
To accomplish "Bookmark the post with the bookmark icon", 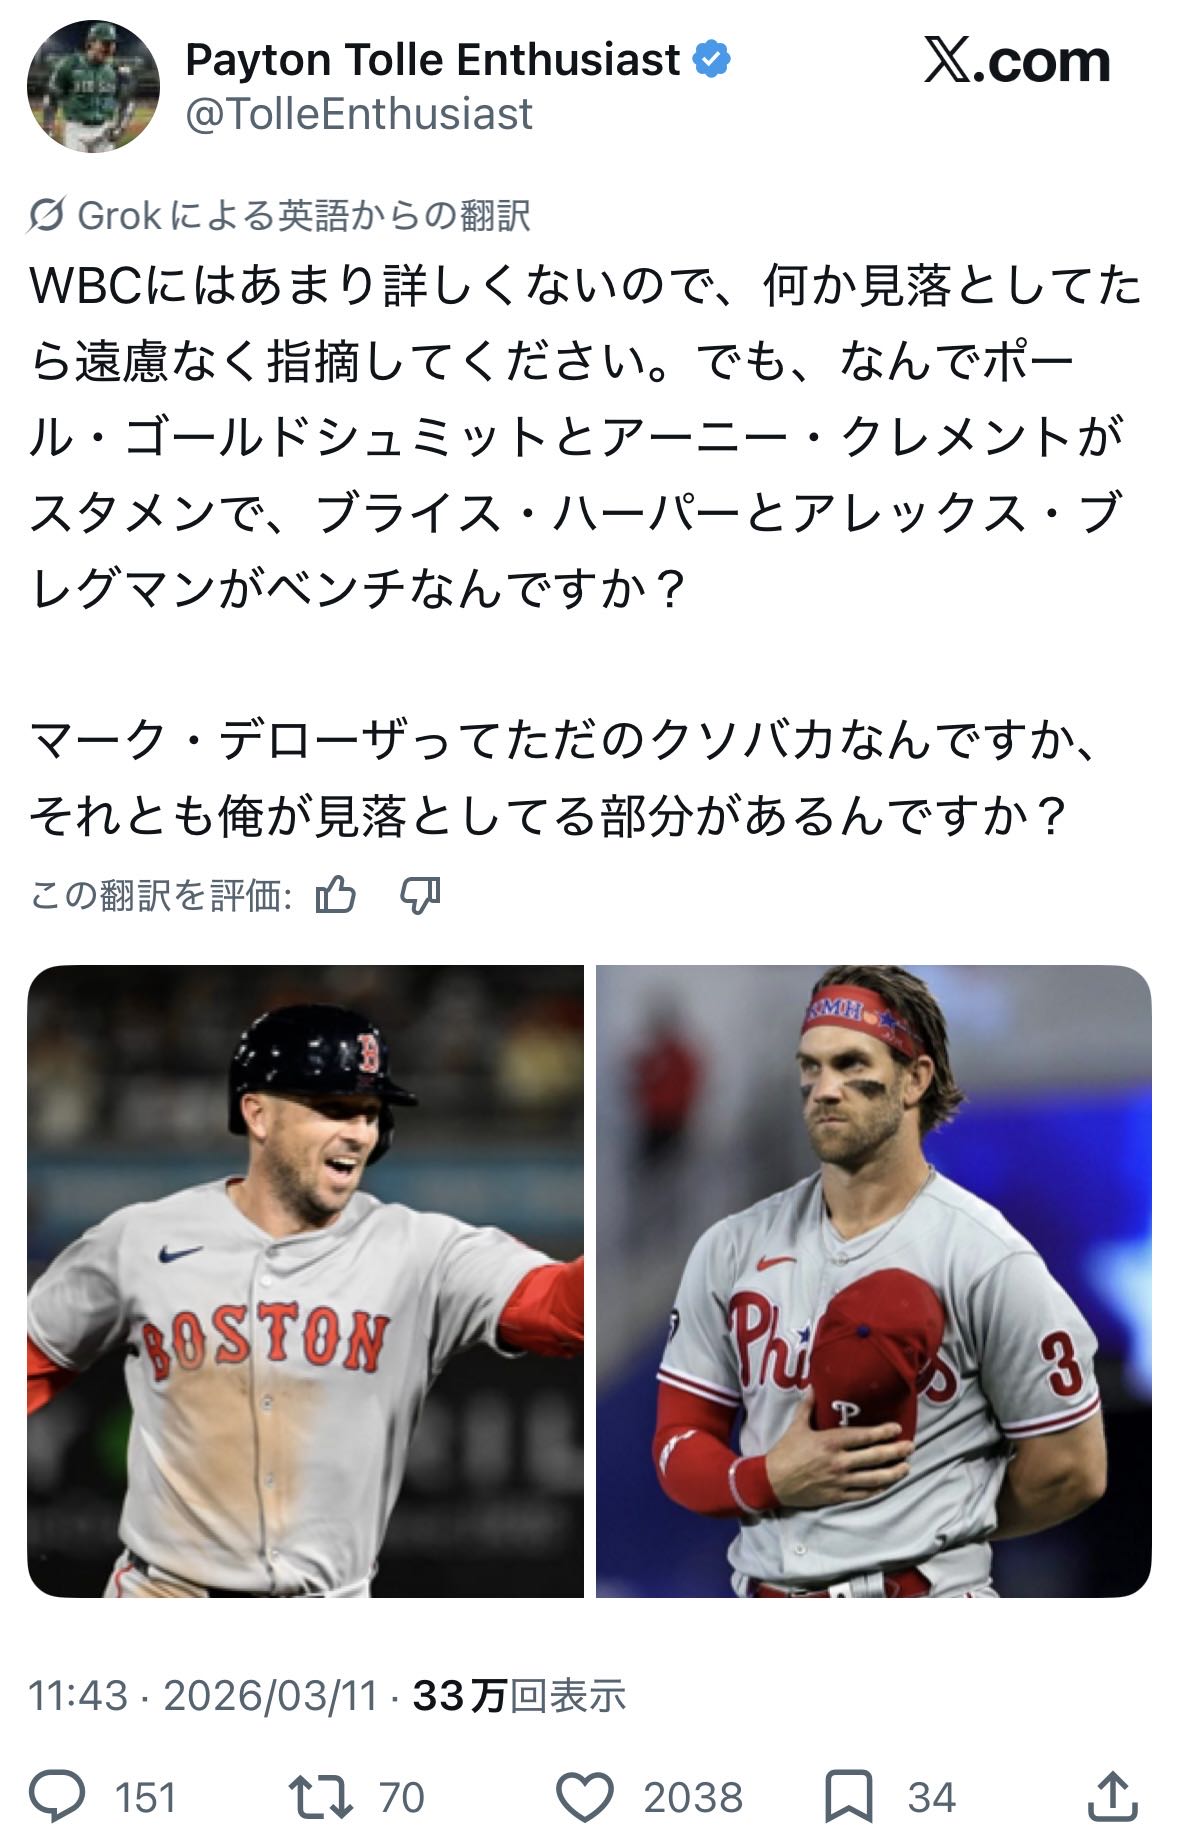I will point(848,1796).
